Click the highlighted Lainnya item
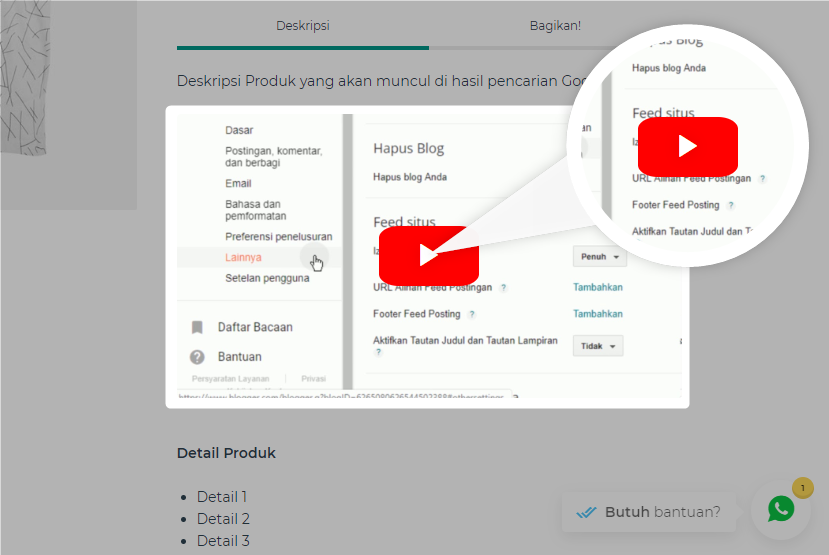This screenshot has width=829, height=555. tap(243, 257)
